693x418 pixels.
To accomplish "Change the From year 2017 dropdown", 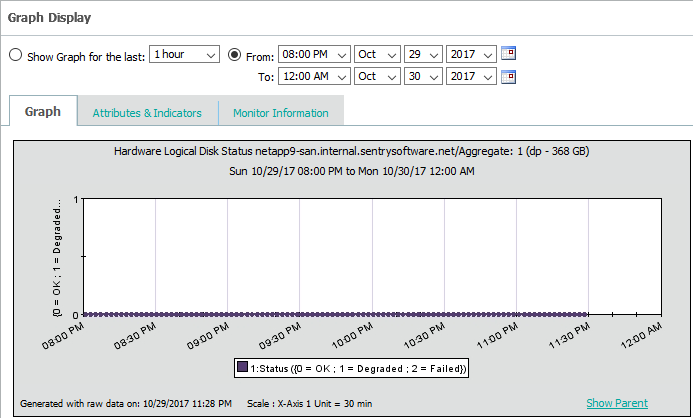I will pyautogui.click(x=471, y=54).
